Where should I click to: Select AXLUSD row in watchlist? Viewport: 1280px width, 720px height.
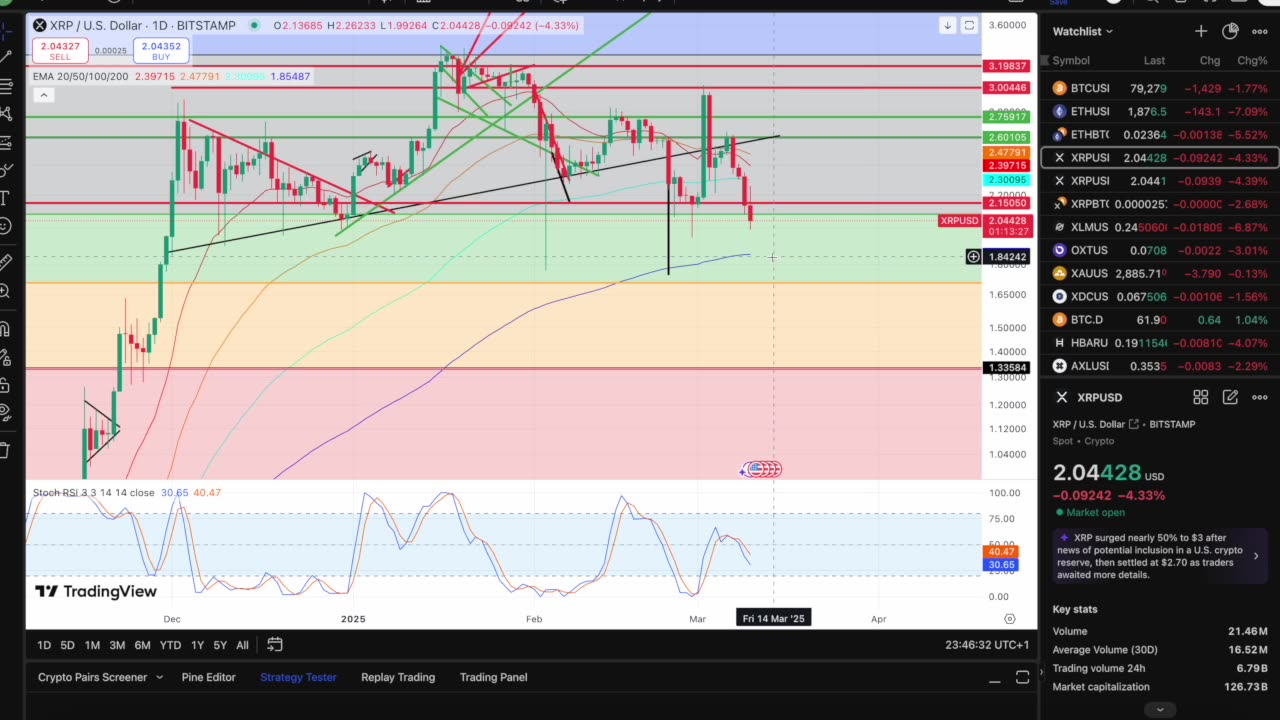tap(1160, 366)
